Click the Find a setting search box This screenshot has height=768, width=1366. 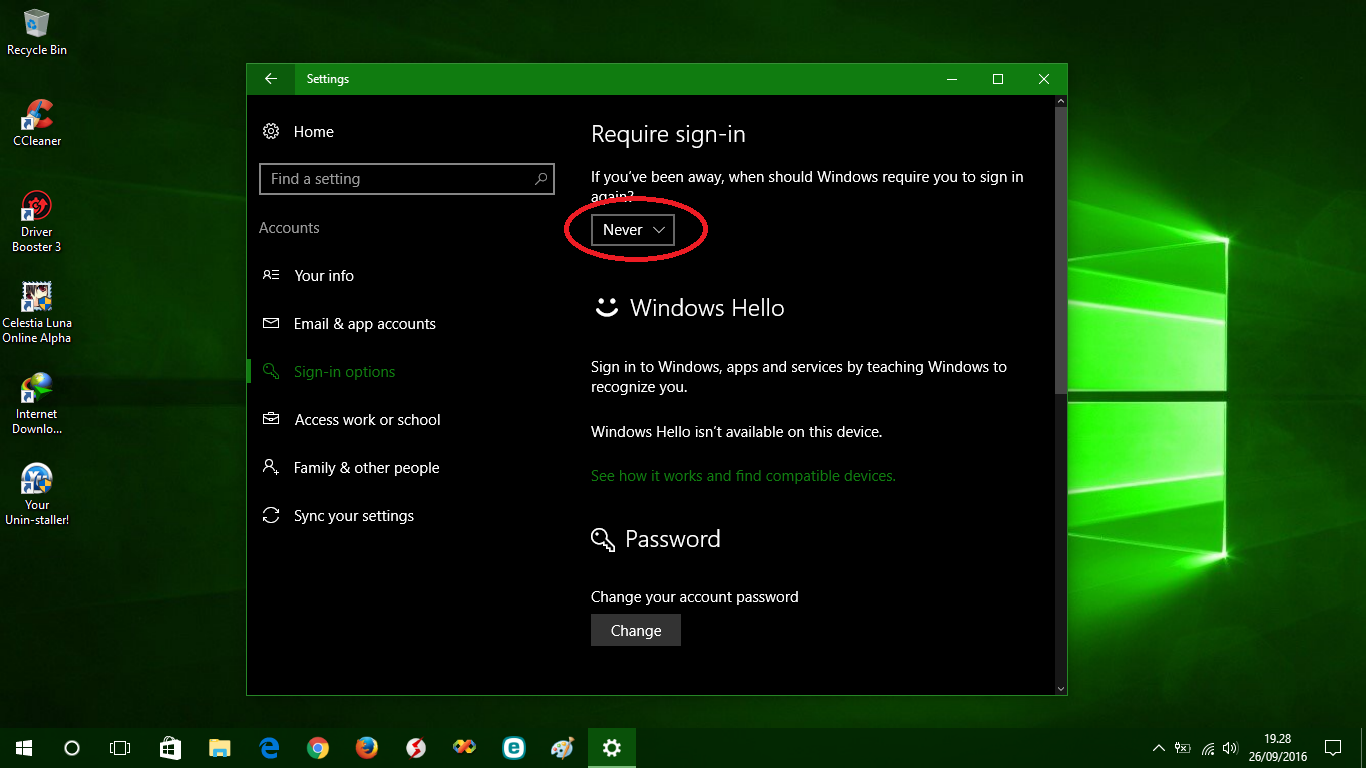(x=406, y=179)
